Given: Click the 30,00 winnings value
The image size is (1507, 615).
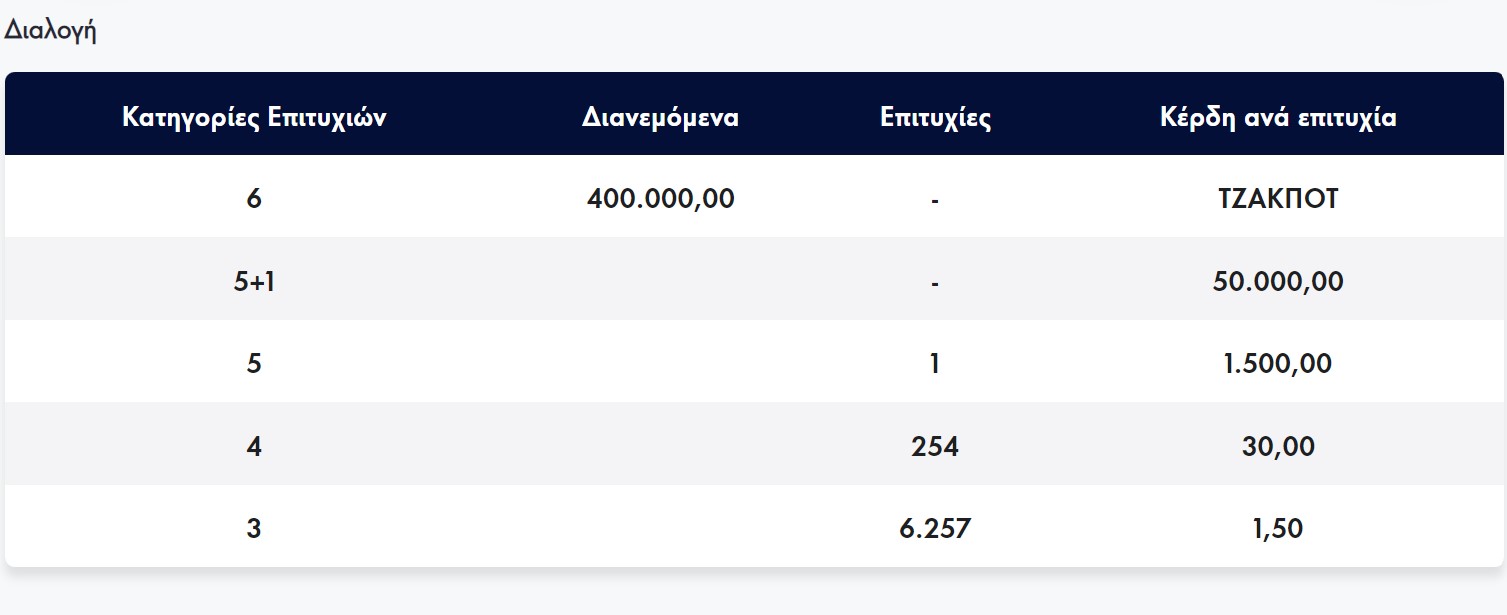Looking at the screenshot, I should (1278, 445).
